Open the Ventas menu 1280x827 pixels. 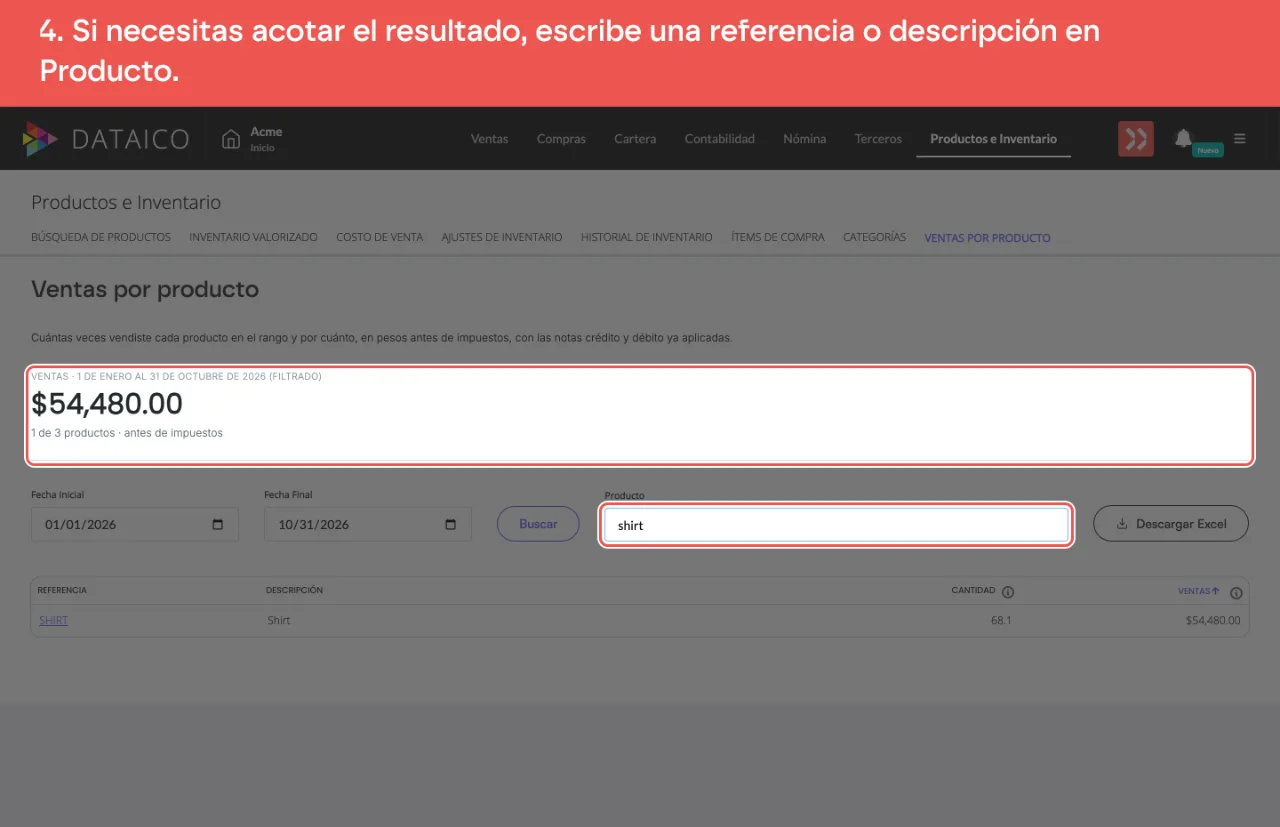[x=490, y=139]
